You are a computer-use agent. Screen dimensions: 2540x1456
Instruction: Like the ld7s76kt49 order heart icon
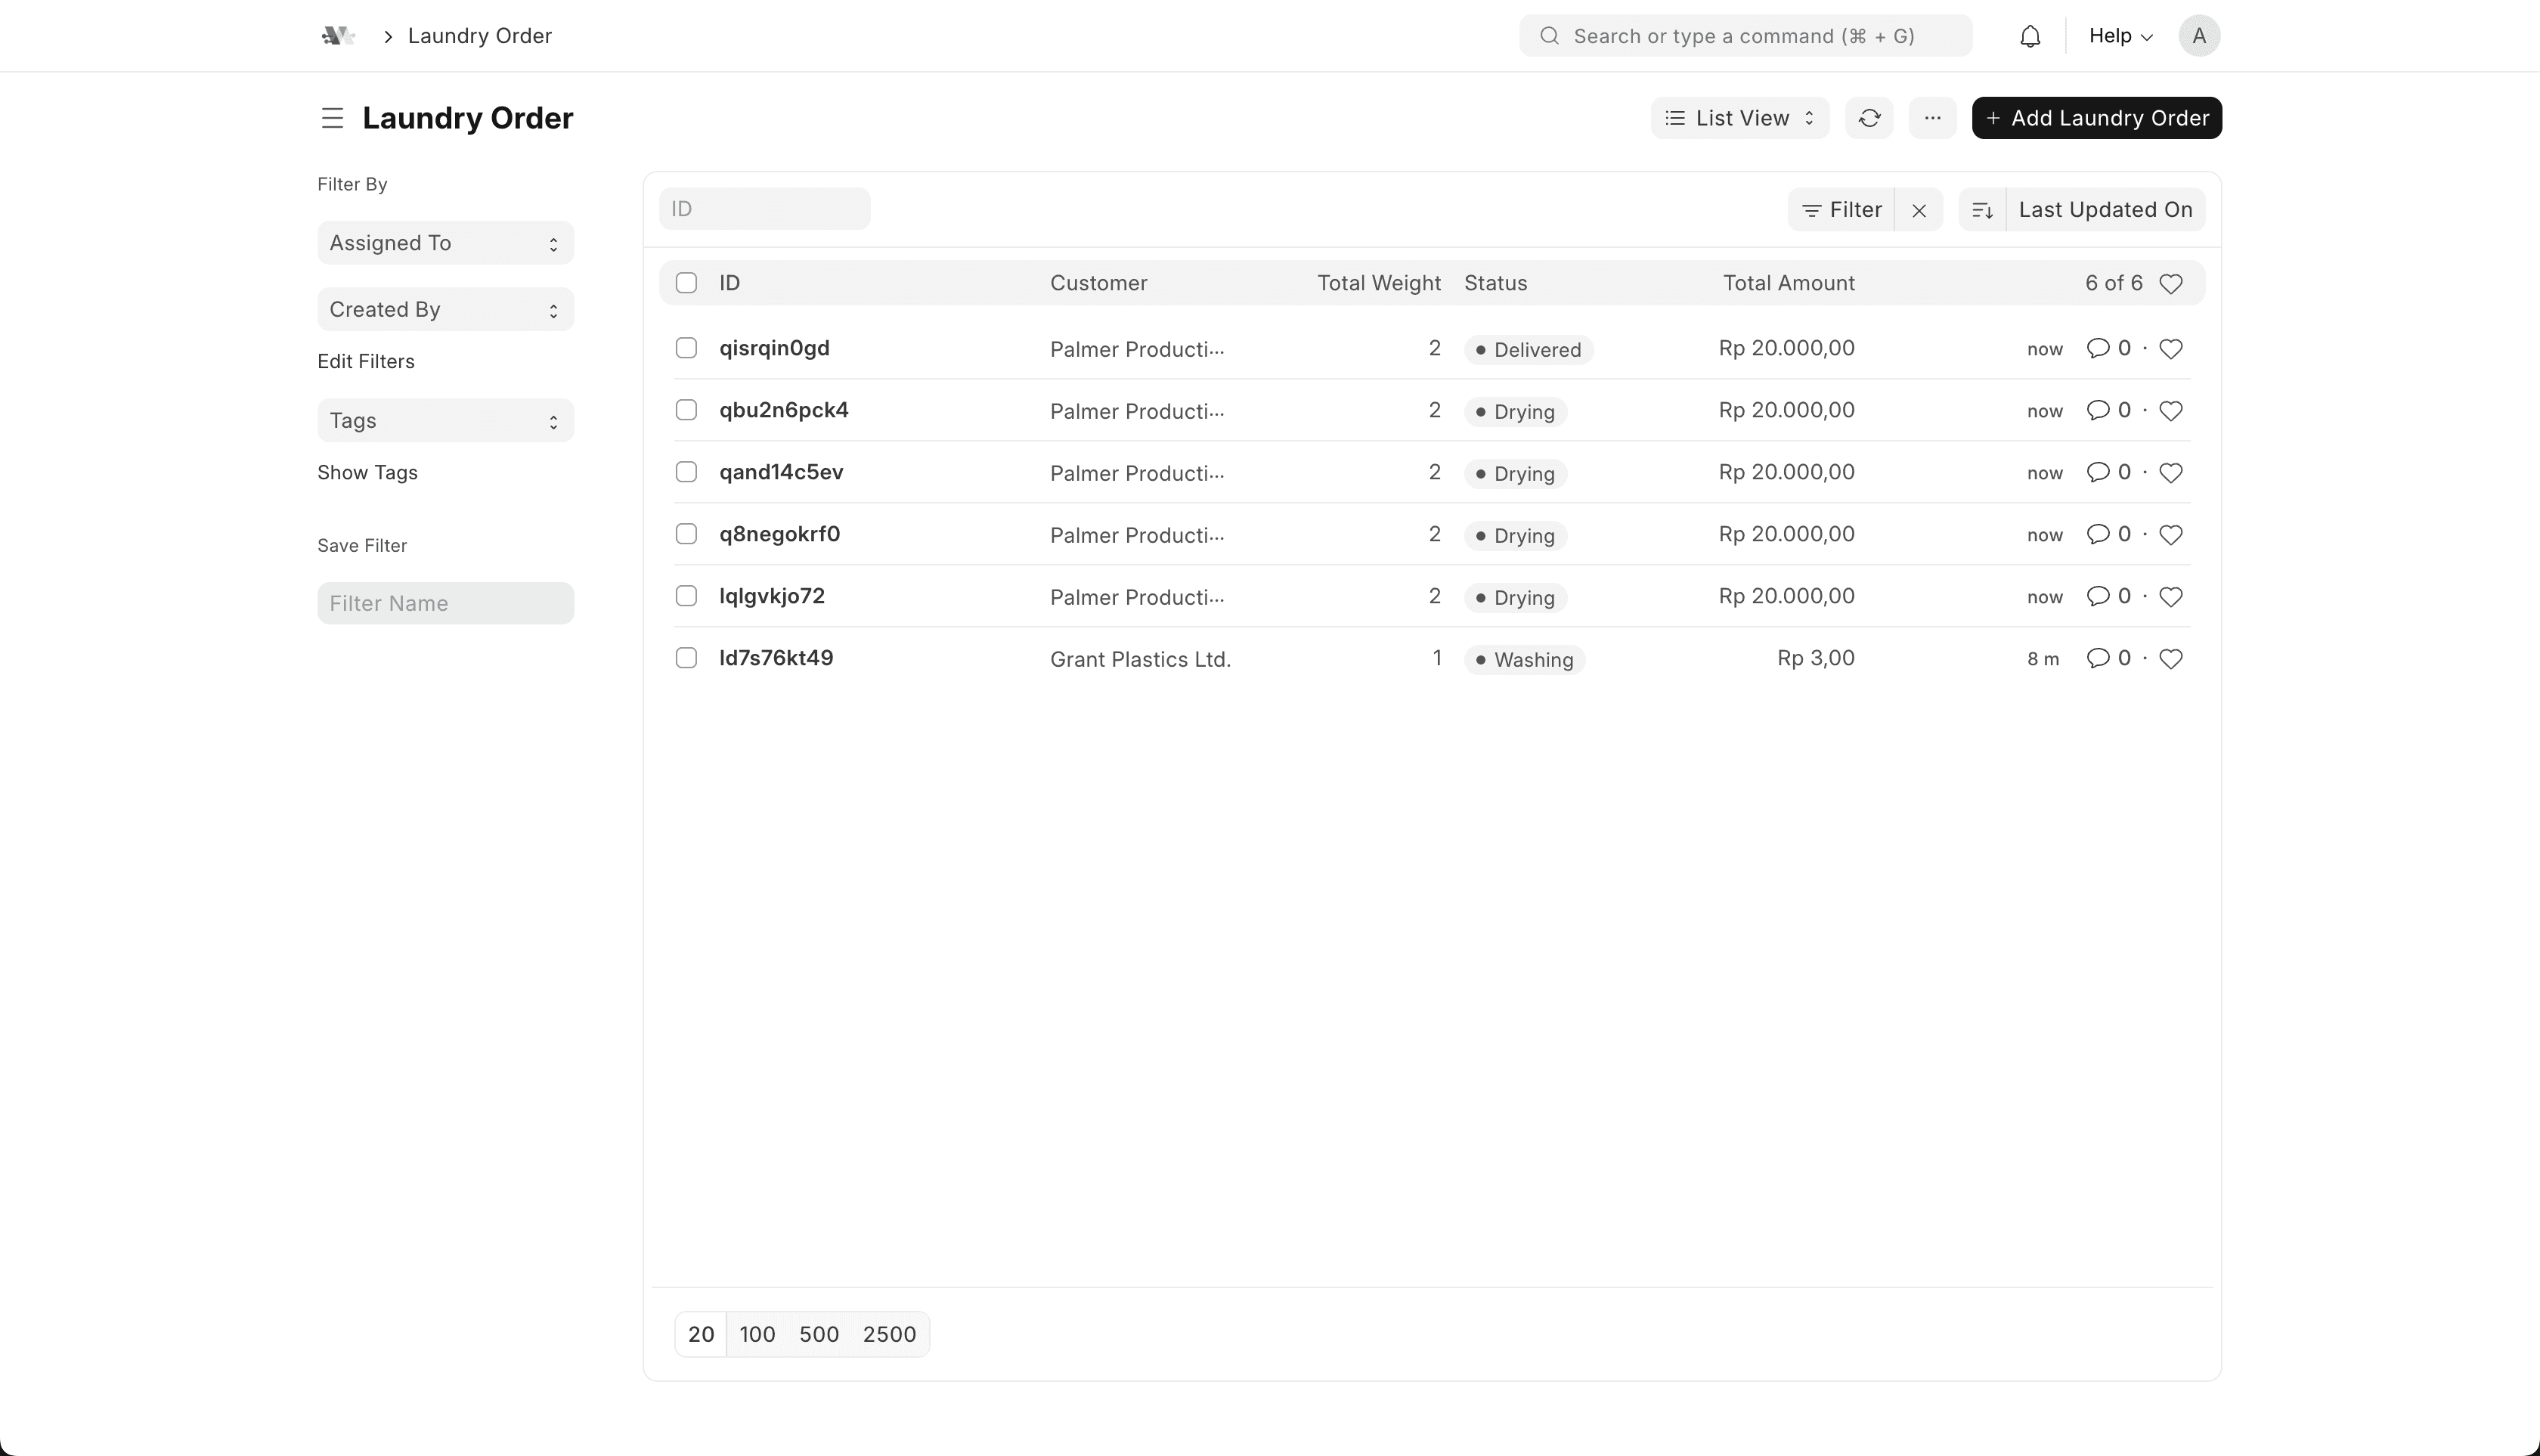point(2170,659)
